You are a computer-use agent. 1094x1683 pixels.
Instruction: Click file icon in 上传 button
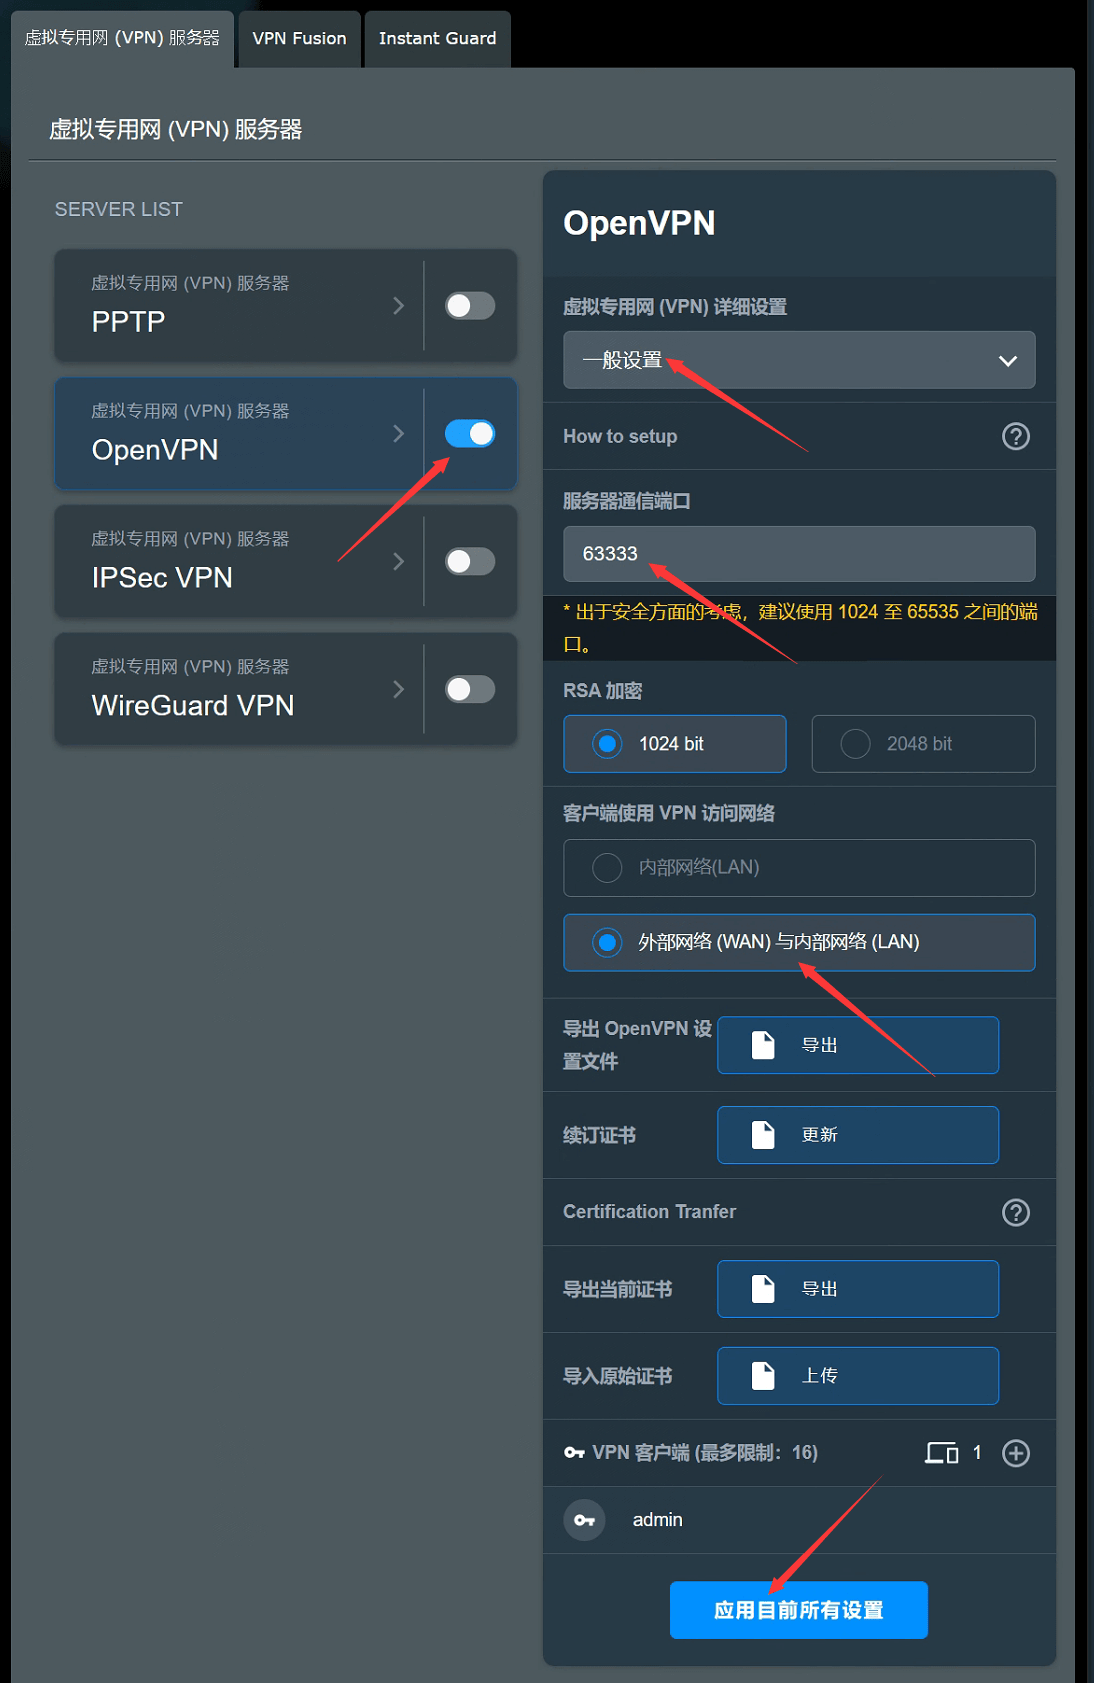[763, 1376]
